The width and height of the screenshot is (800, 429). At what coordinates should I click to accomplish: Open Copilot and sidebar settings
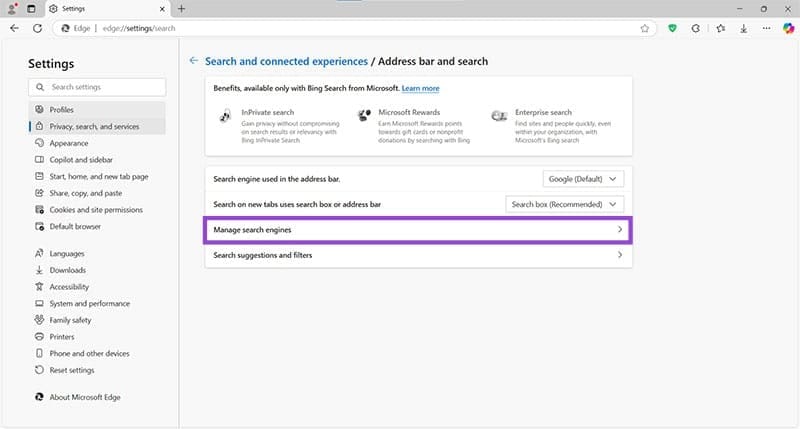pyautogui.click(x=97, y=160)
